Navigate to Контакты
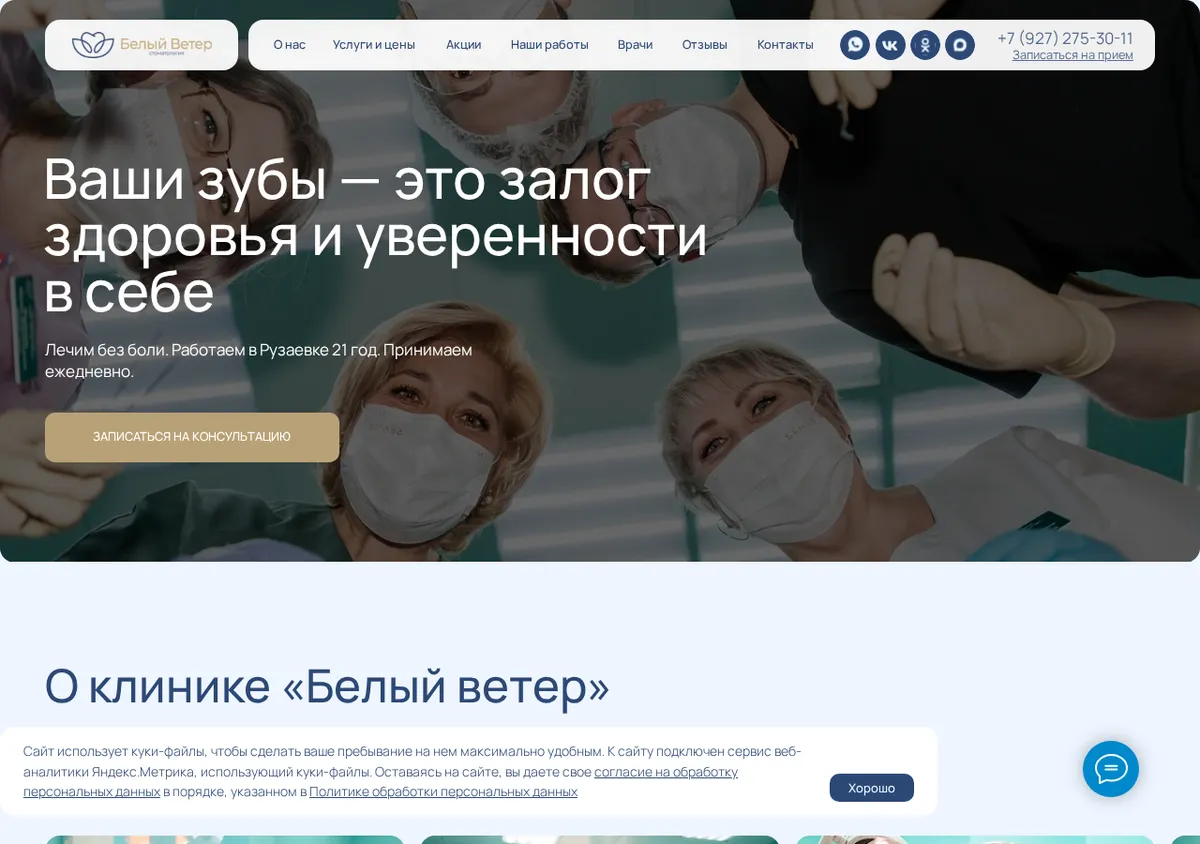1200x844 pixels. click(785, 45)
